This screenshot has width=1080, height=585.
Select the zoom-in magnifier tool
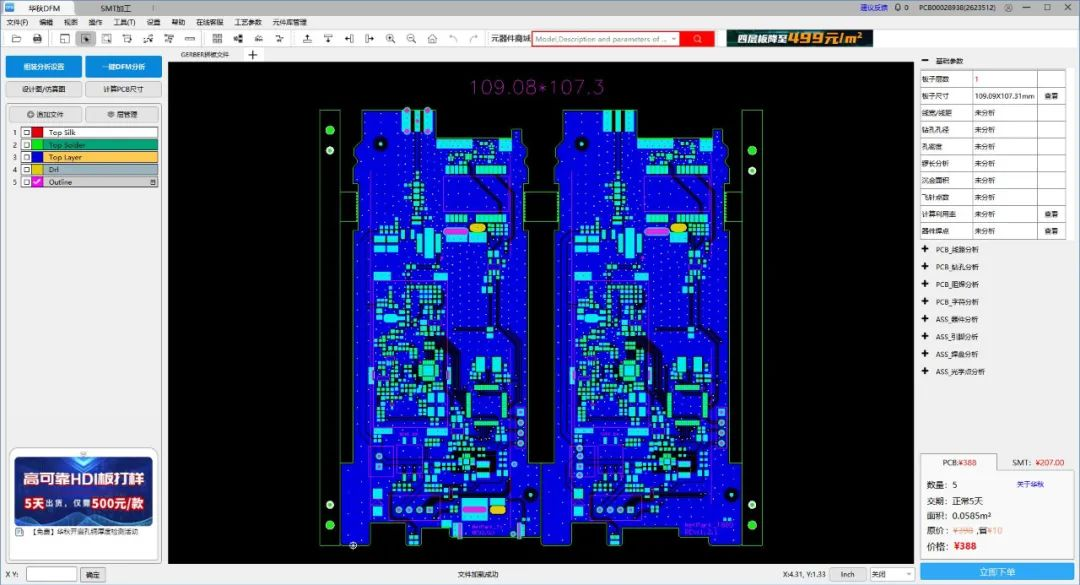point(390,37)
